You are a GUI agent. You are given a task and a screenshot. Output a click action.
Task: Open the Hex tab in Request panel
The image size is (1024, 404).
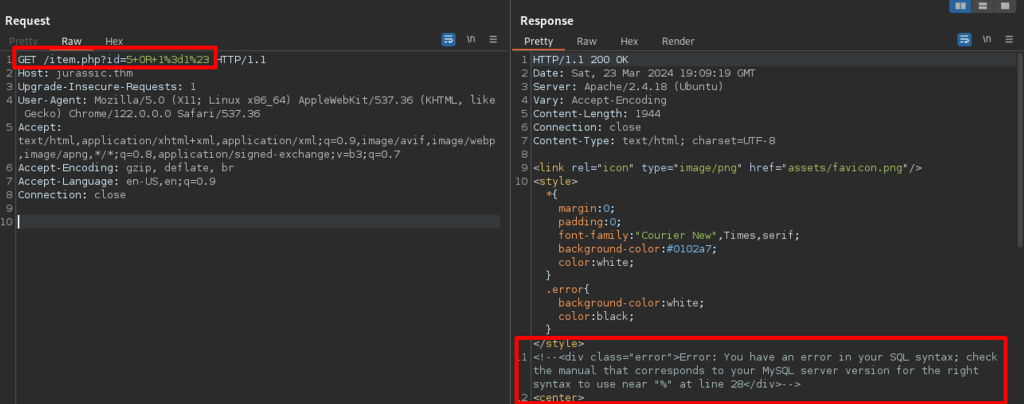[114, 41]
